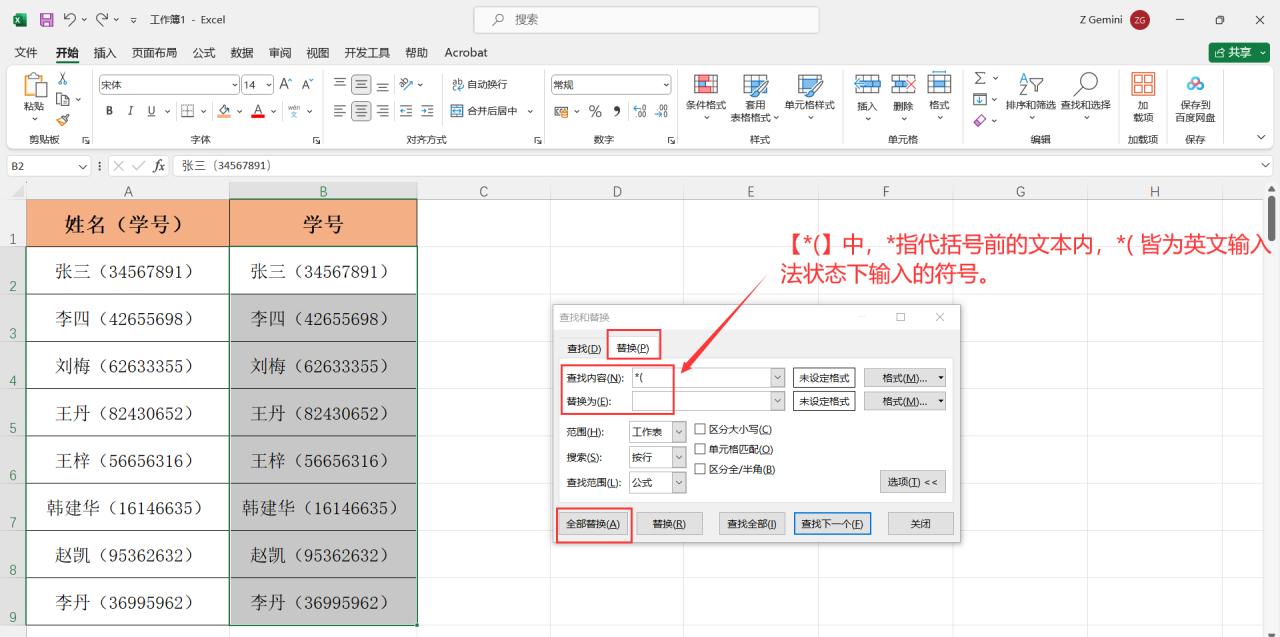Open Conditional Formatting (条件格式)

tap(706, 97)
